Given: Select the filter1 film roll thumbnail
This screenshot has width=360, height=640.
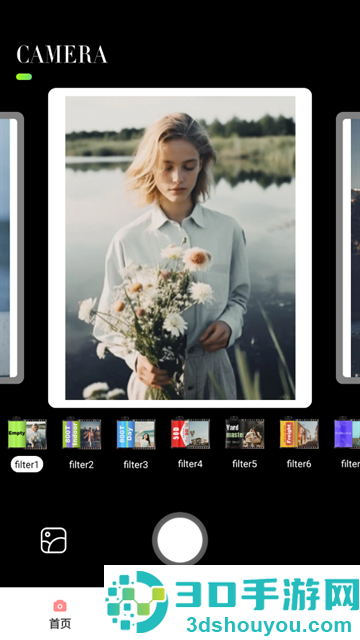Looking at the screenshot, I should pyautogui.click(x=27, y=433).
